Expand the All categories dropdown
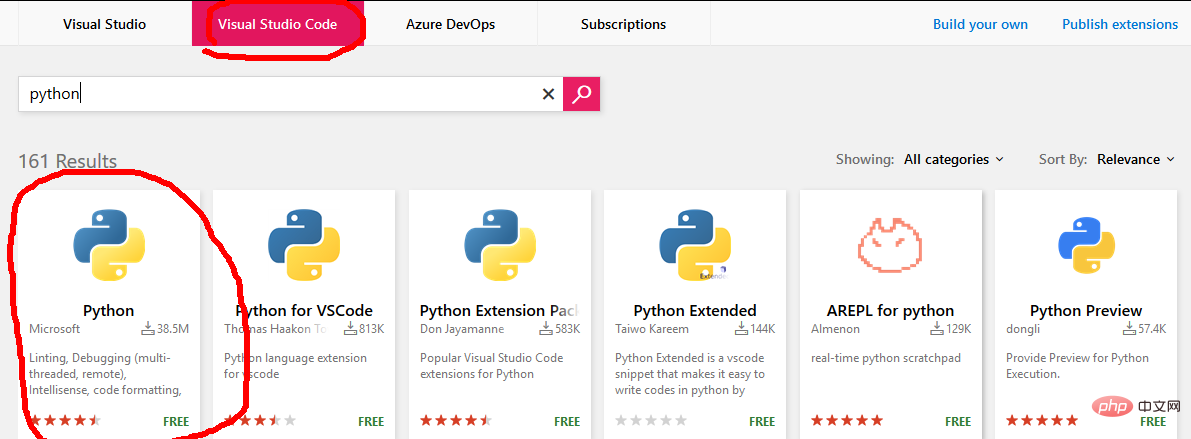This screenshot has height=439, width=1191. click(954, 159)
